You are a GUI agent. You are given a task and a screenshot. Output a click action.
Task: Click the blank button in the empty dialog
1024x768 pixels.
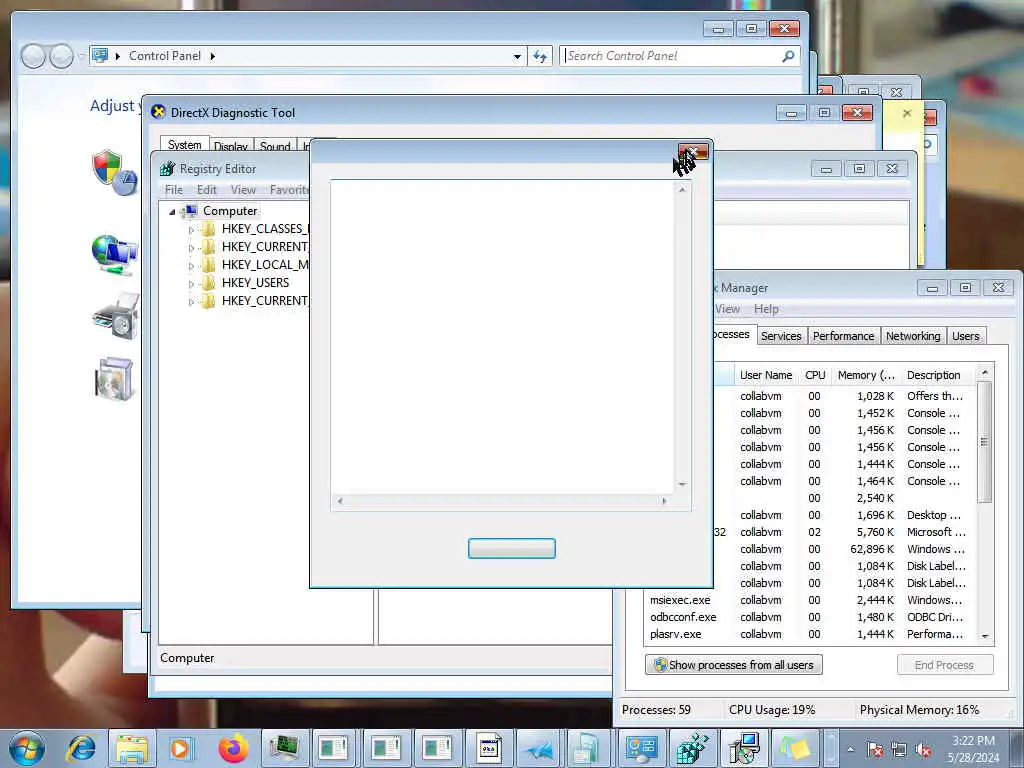[x=511, y=549]
